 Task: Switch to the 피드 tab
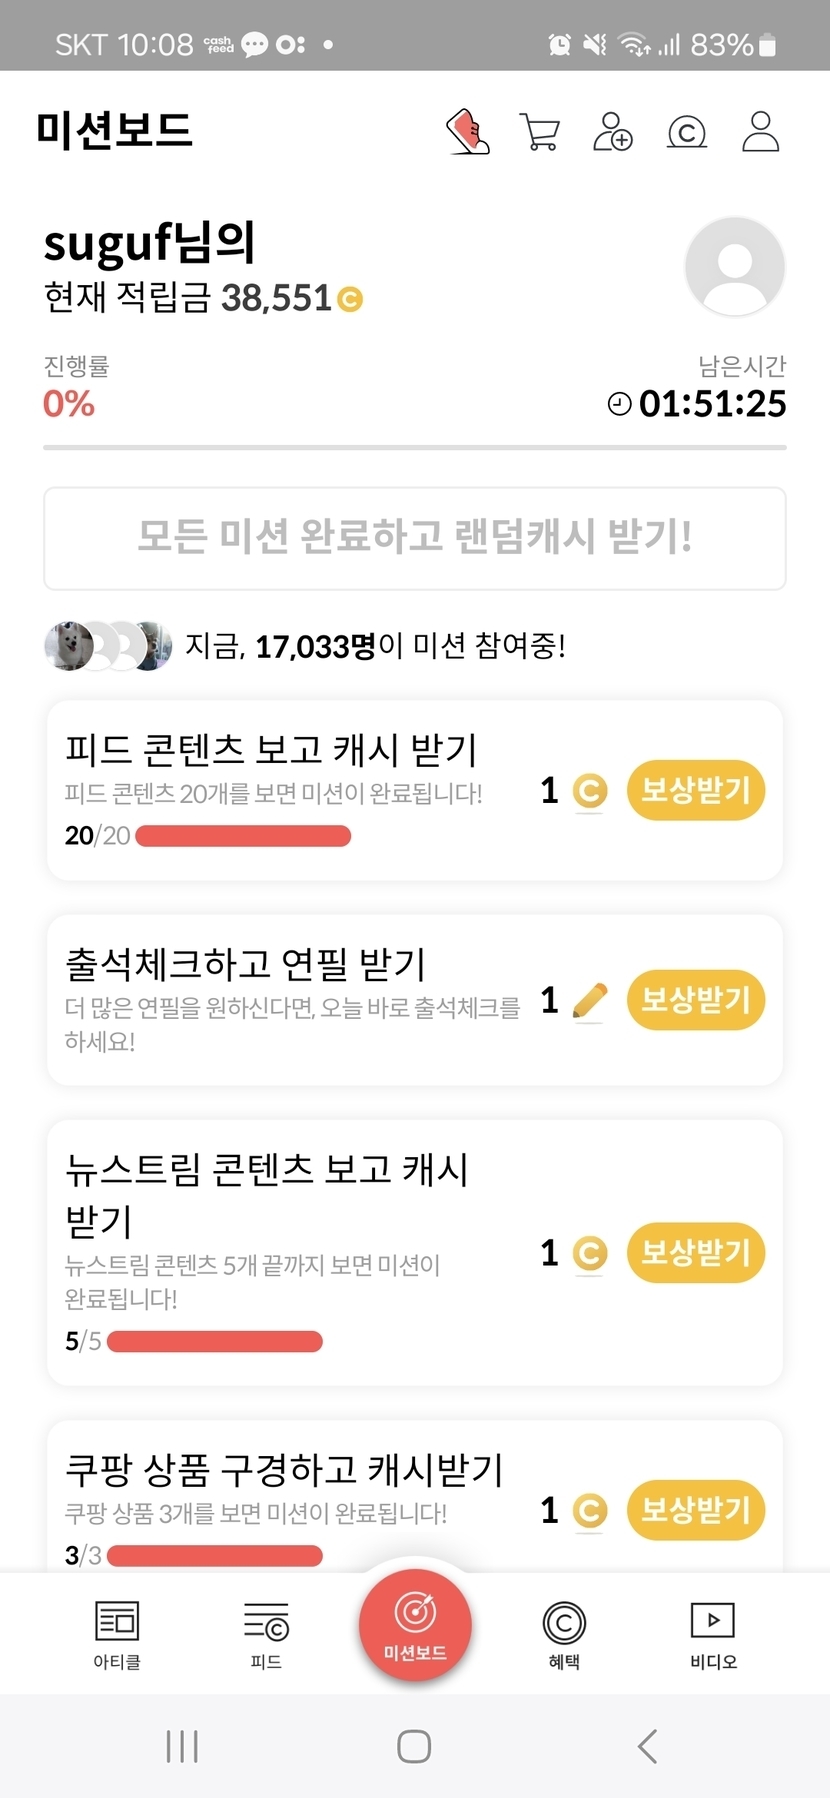266,1634
